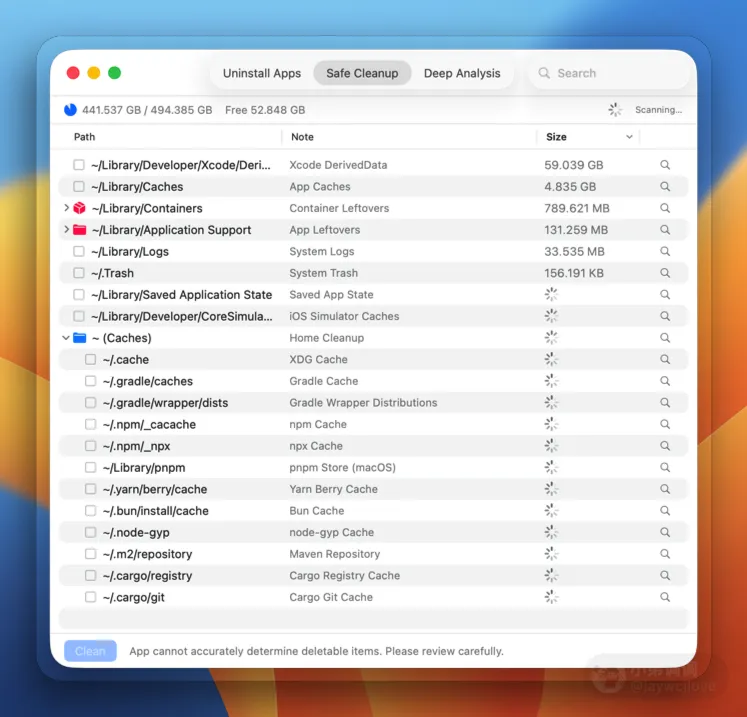Tick the CoreSimulator path checkbox
747x717 pixels.
pyautogui.click(x=79, y=316)
